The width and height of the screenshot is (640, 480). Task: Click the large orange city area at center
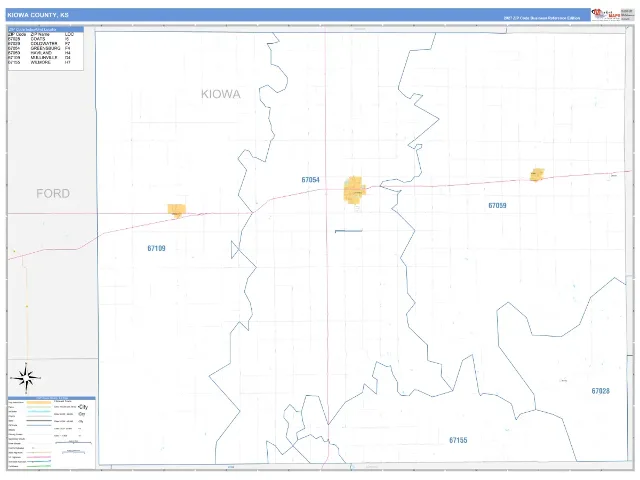click(354, 190)
